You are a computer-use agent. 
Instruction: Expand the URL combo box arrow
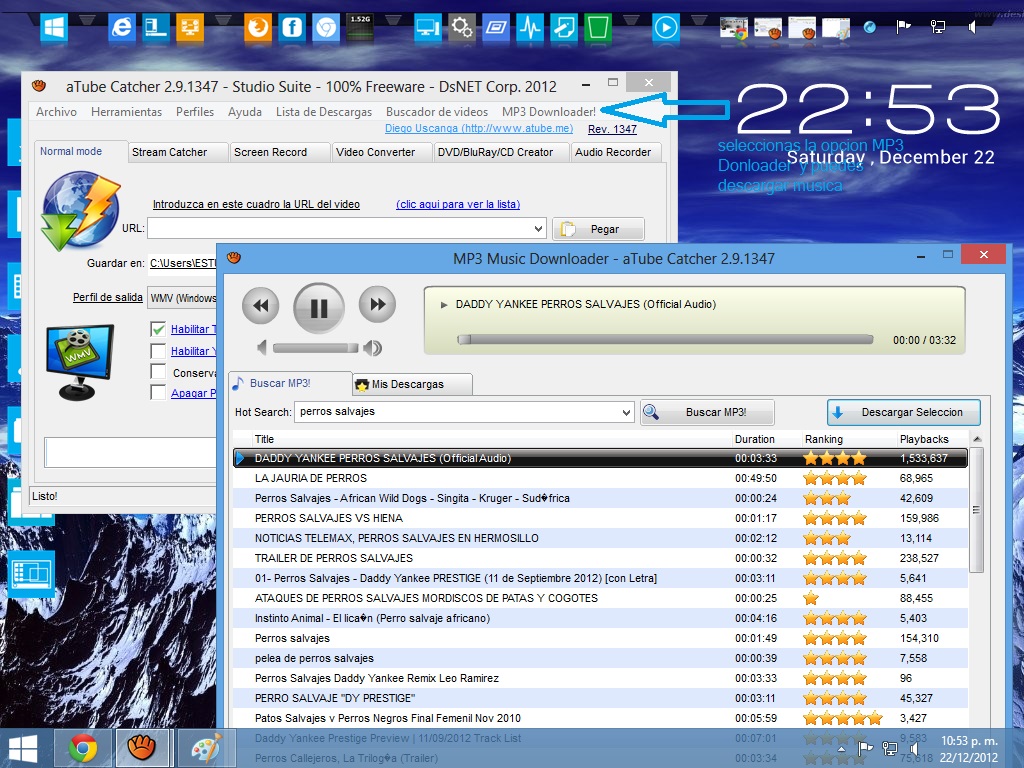click(538, 229)
